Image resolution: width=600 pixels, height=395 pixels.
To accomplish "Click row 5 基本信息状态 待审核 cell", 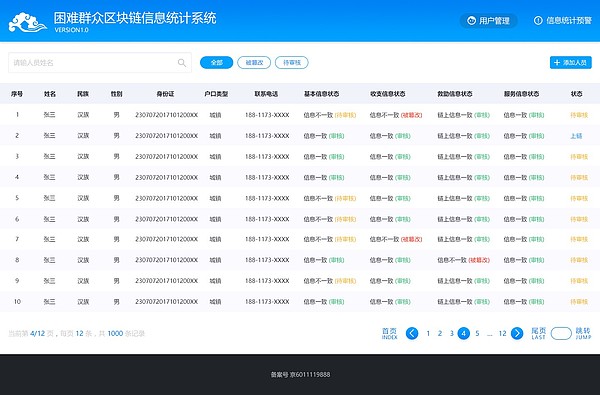I will (330, 198).
